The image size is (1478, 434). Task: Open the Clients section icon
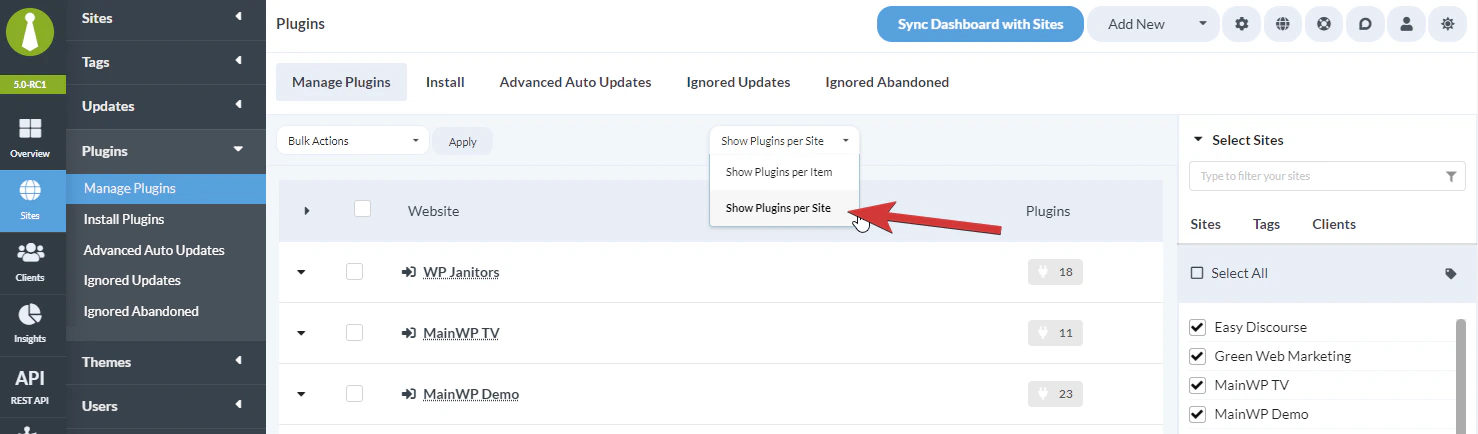click(30, 263)
